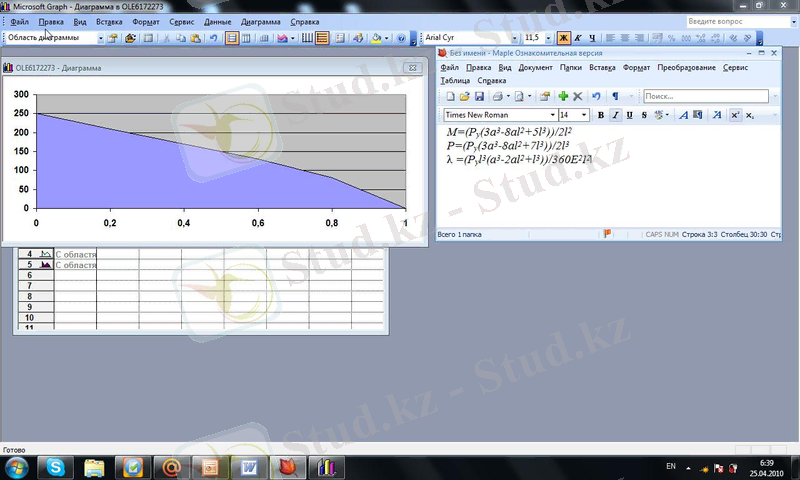Click the Save floppy disk icon in Maple
Viewport: 800px width, 480px height.
click(479, 96)
